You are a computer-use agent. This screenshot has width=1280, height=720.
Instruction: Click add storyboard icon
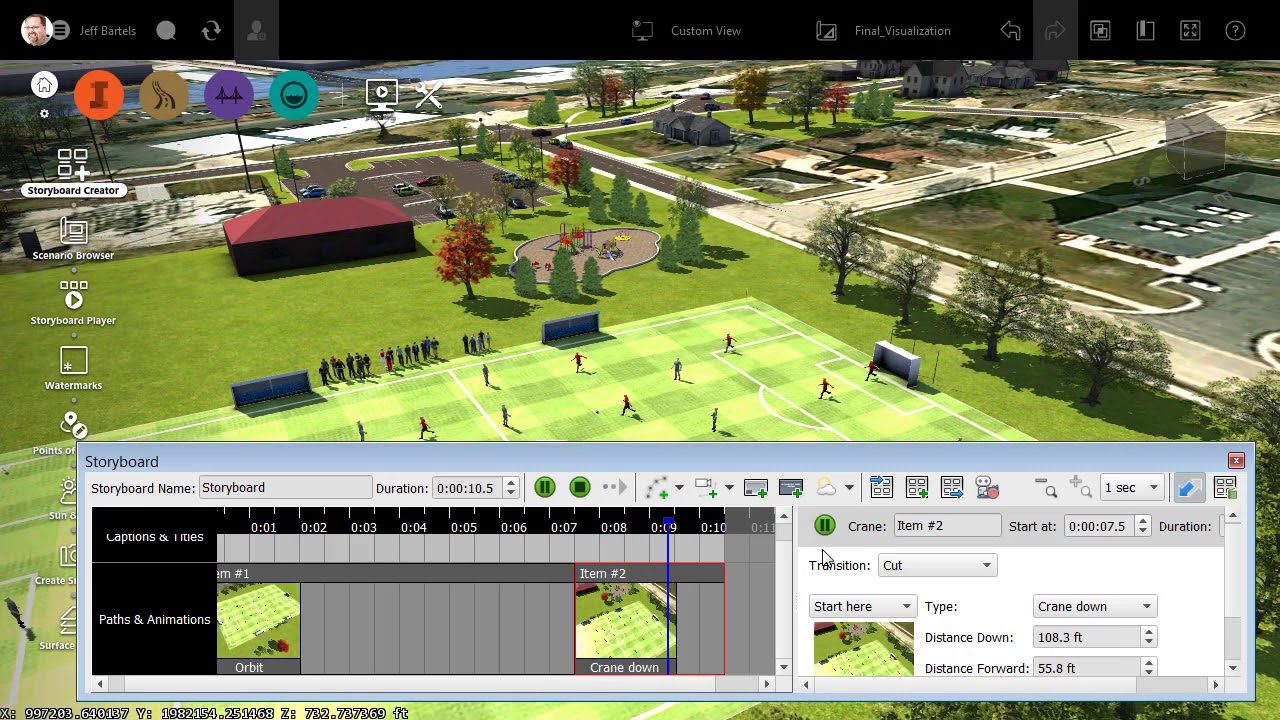917,488
